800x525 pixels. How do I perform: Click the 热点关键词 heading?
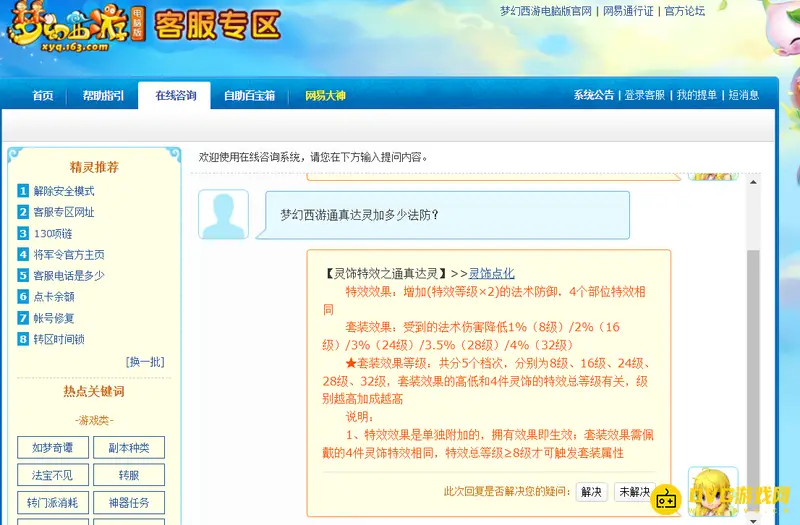pyautogui.click(x=94, y=391)
